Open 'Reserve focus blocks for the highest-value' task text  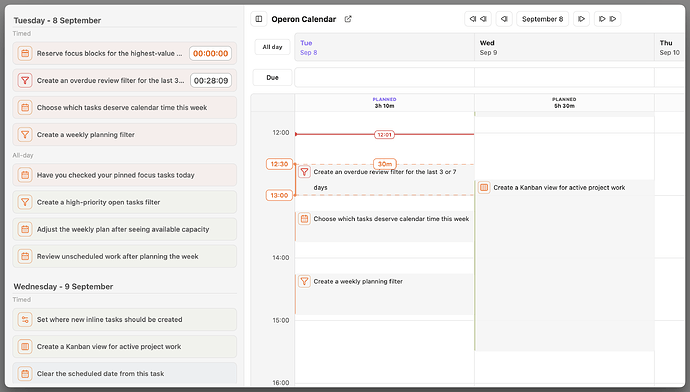(x=109, y=53)
